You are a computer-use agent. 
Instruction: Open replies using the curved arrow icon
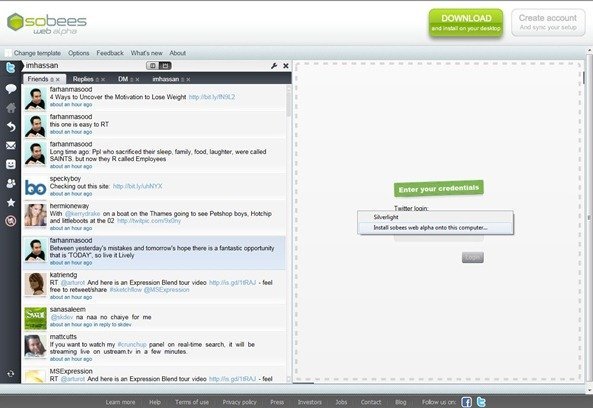point(11,126)
